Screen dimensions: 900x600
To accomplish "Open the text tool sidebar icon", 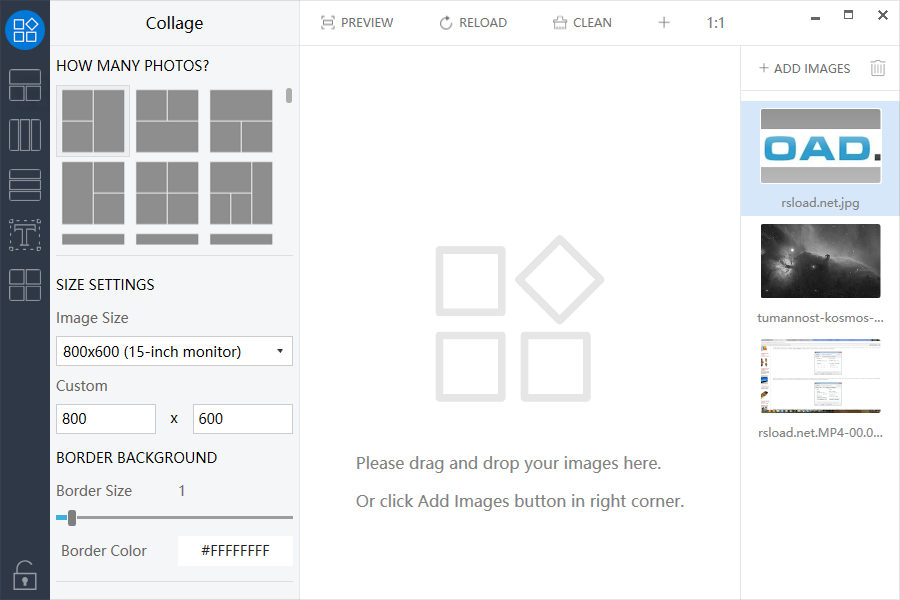I will [x=25, y=235].
